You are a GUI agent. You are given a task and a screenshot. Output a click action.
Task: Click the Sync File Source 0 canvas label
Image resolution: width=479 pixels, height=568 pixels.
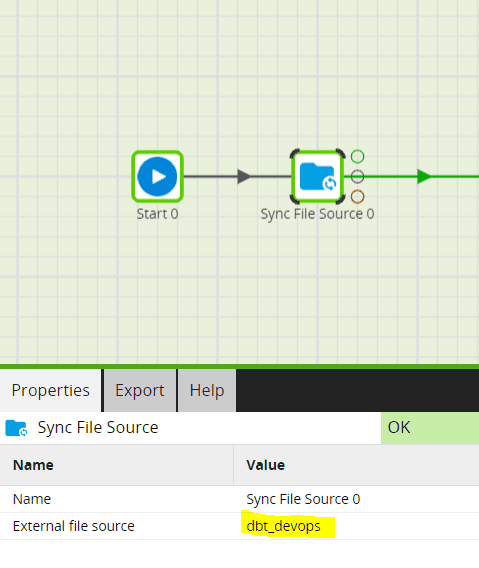coord(317,214)
